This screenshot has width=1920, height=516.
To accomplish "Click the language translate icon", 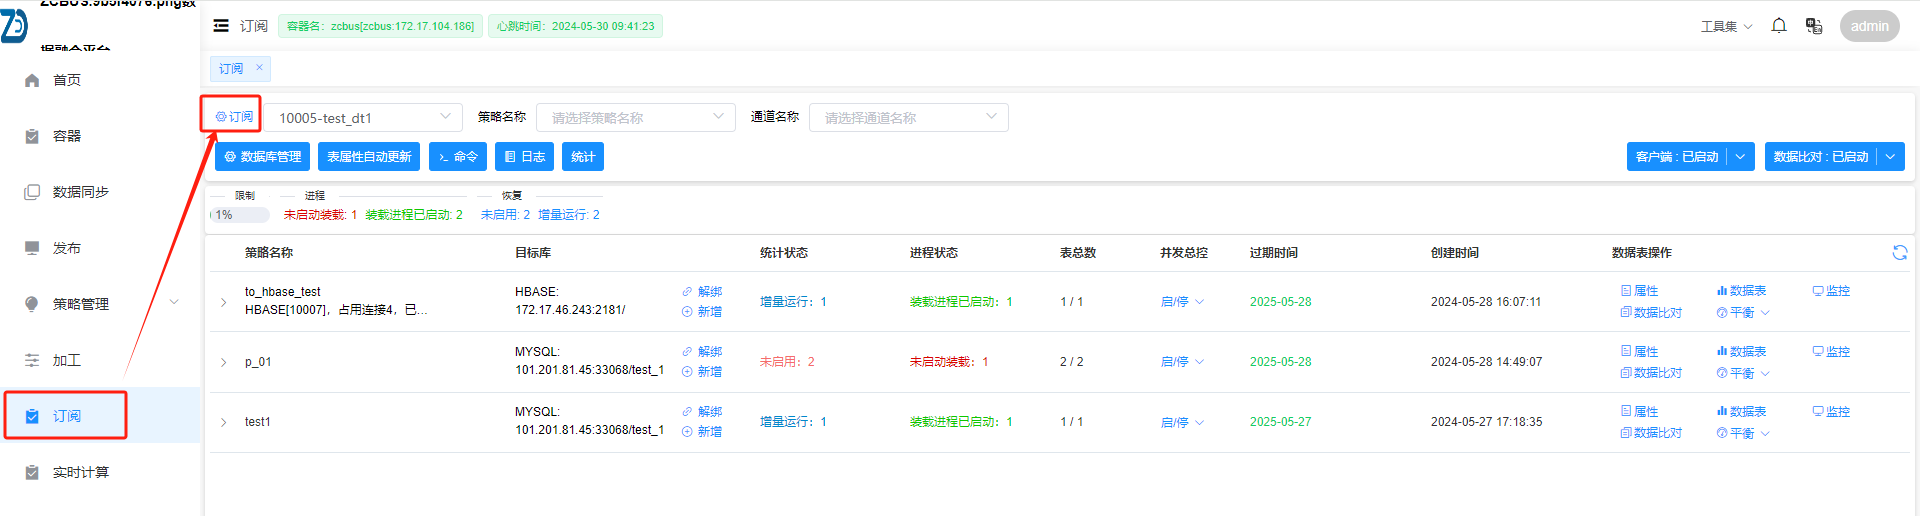I will [1813, 26].
